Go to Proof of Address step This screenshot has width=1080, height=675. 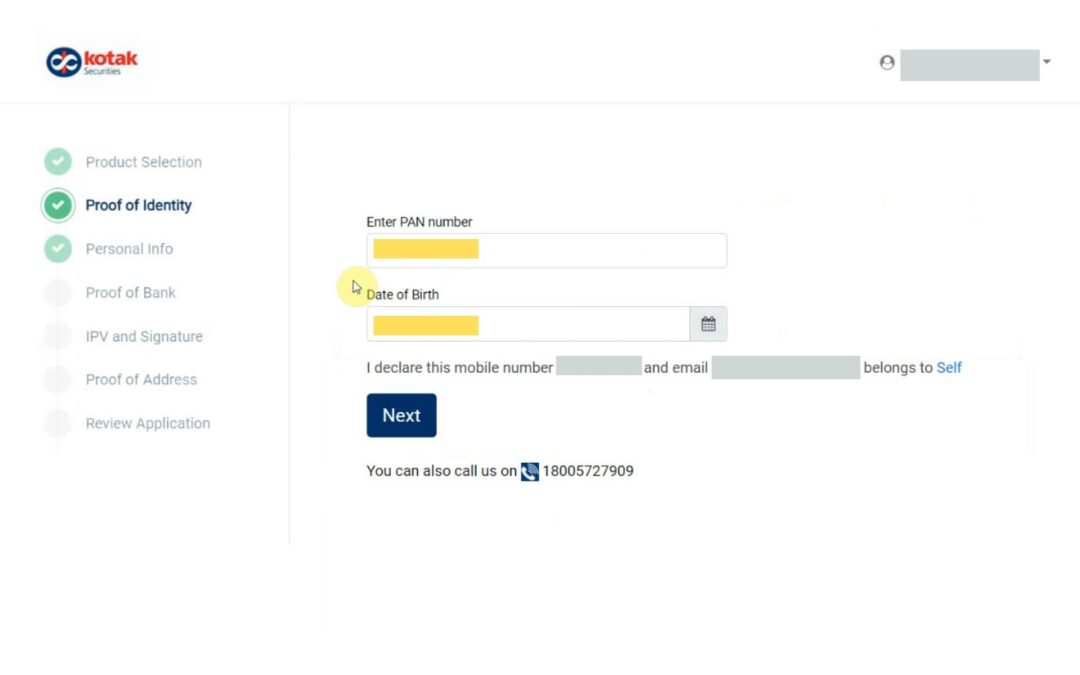141,380
